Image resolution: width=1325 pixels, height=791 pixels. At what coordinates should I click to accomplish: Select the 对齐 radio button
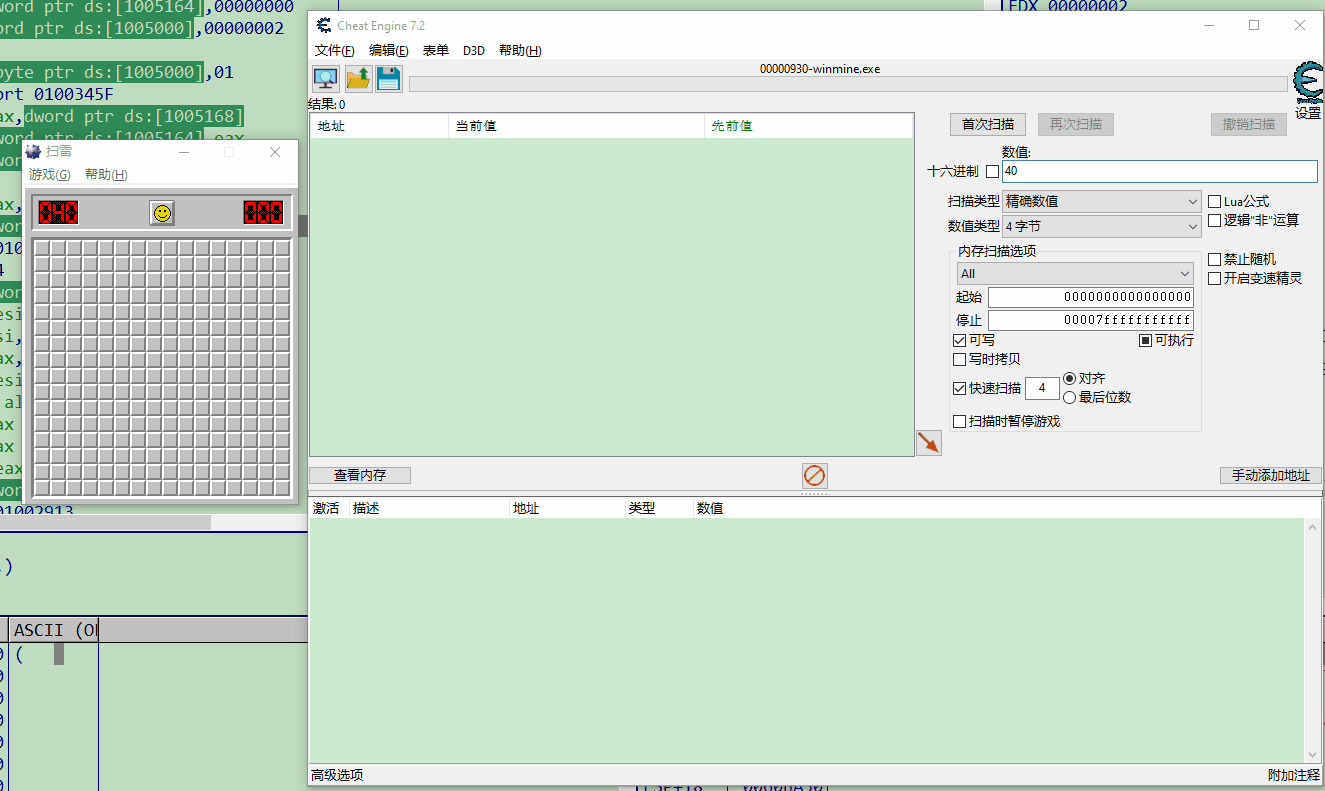click(x=1070, y=379)
